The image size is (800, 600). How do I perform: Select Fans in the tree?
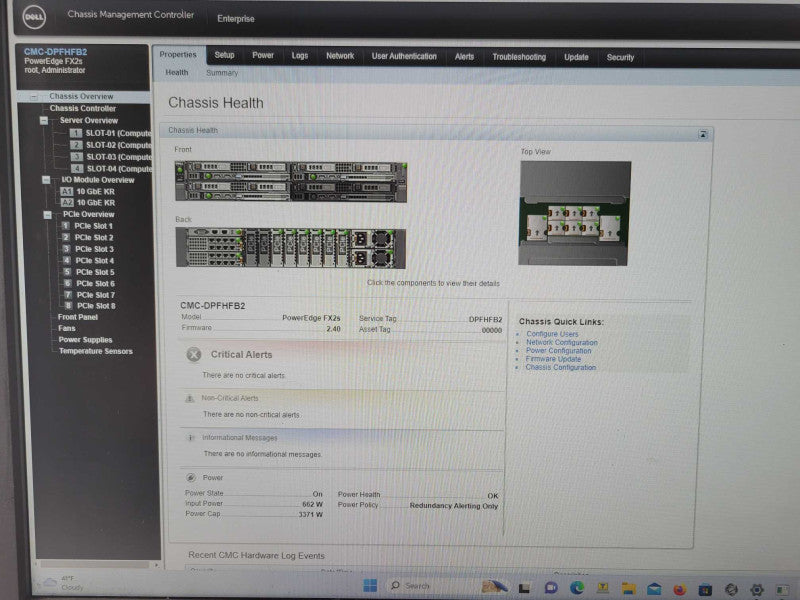[x=67, y=328]
